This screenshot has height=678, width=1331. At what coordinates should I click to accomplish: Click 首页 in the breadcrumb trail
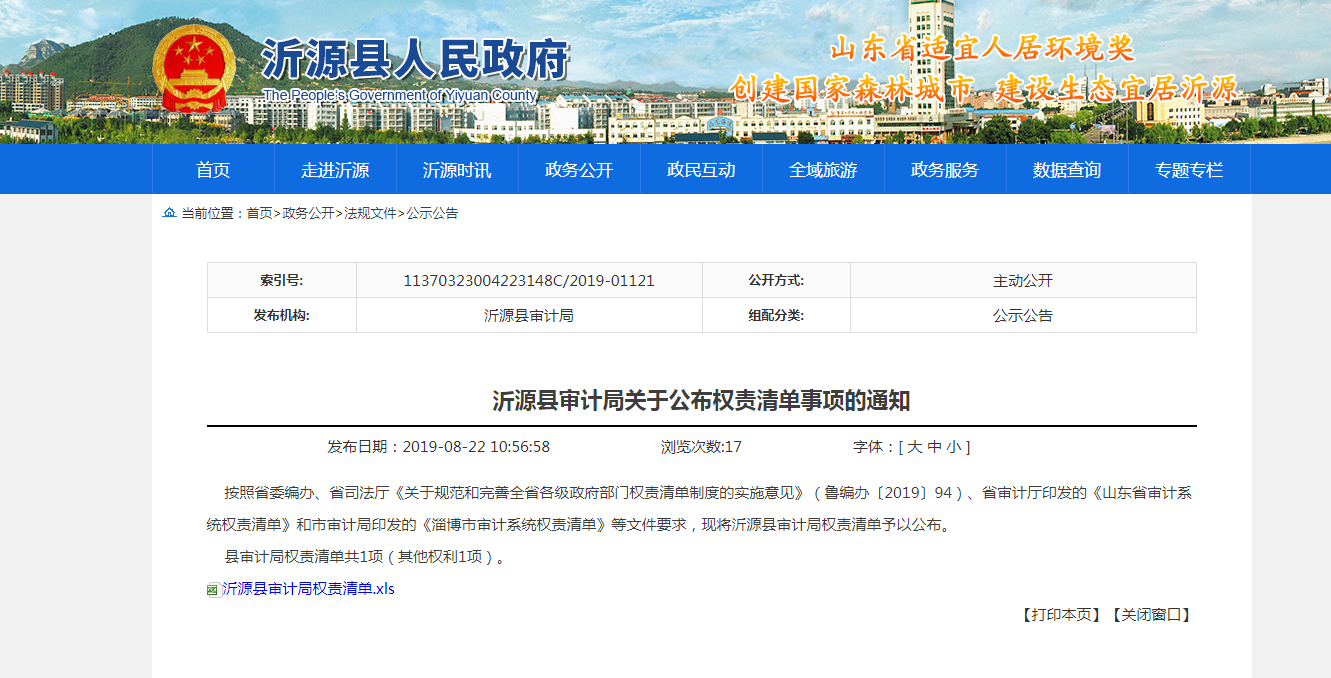click(259, 213)
